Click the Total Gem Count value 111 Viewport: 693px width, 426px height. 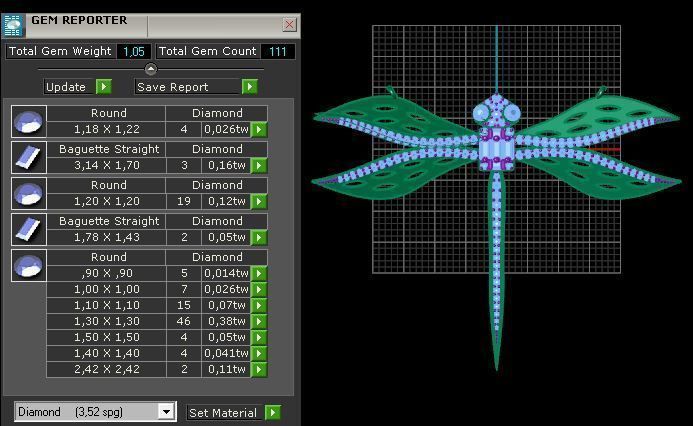(278, 52)
